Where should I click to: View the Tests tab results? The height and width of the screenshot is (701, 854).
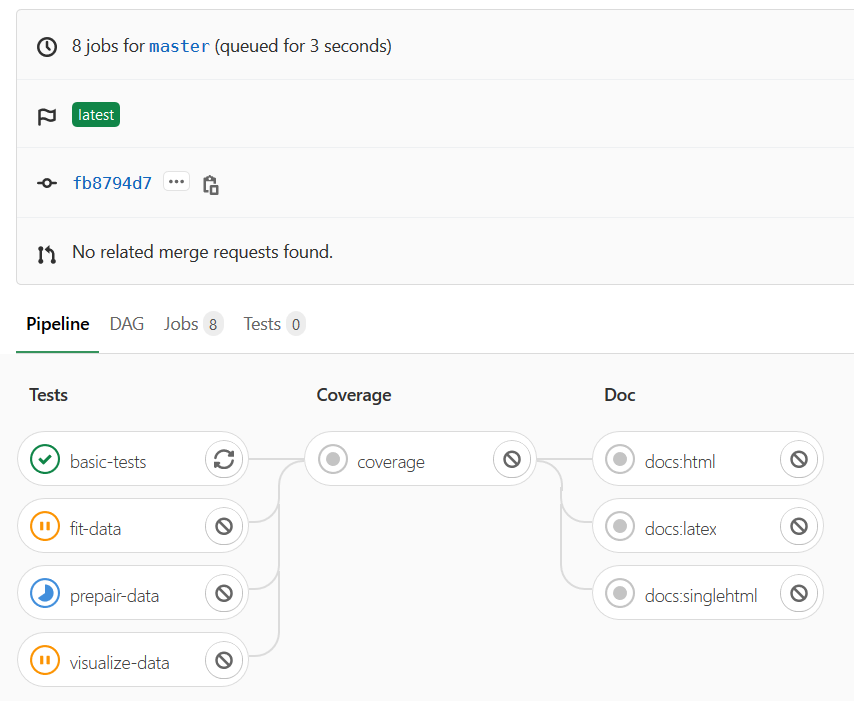click(x=263, y=324)
